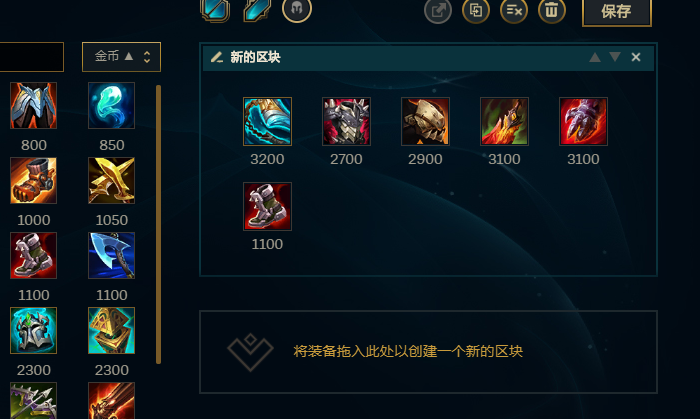
Task: Click the boots costing 1100 in block
Action: tap(267, 206)
